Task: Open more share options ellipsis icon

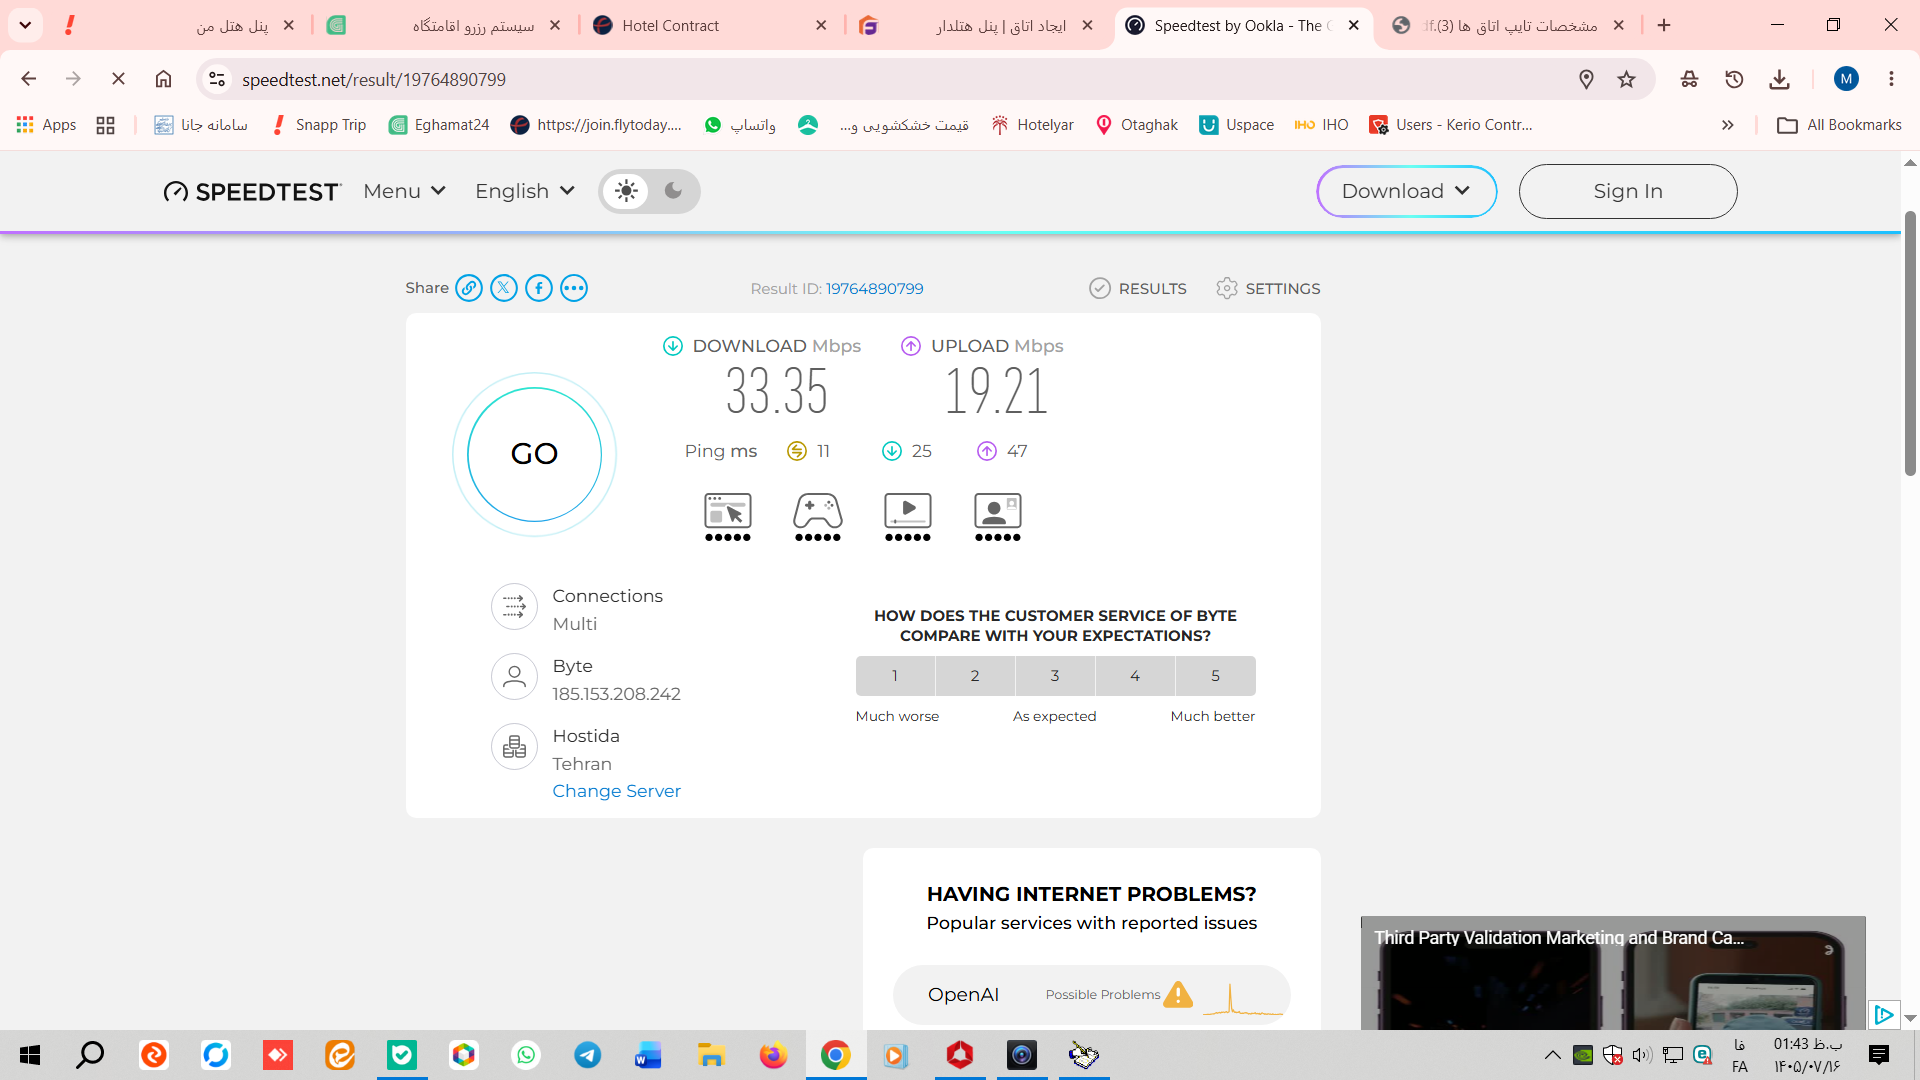Action: pyautogui.click(x=574, y=288)
